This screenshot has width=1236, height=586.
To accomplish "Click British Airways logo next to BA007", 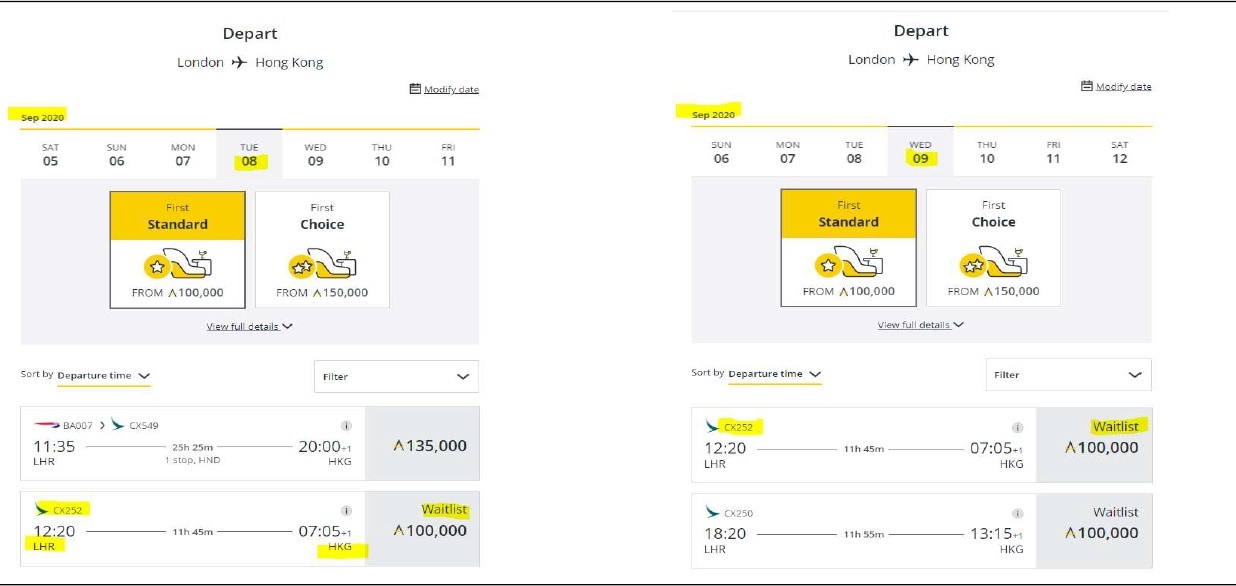I will [x=46, y=425].
